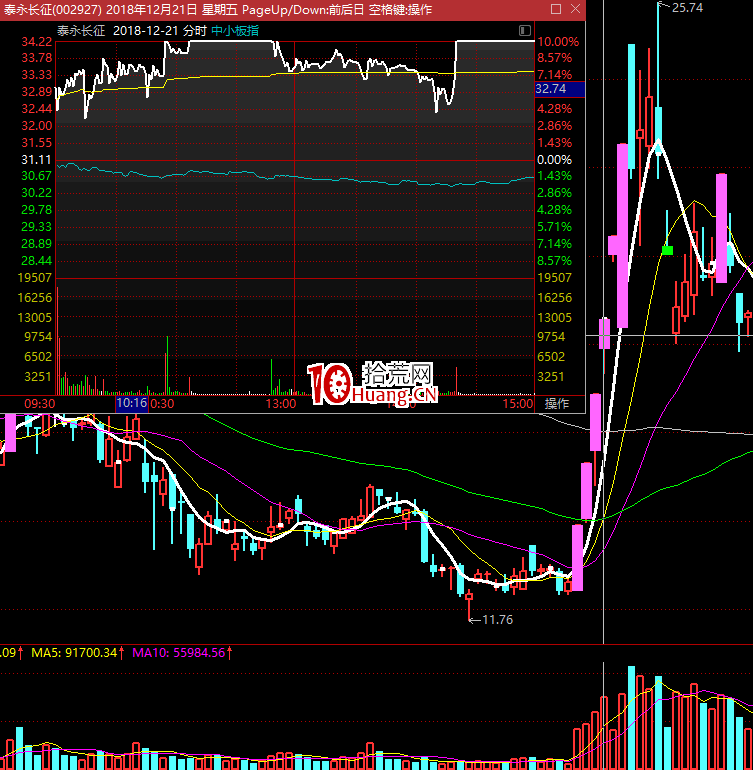Click the 28.44 lowest price label
This screenshot has height=770, width=753.
[x=37, y=261]
